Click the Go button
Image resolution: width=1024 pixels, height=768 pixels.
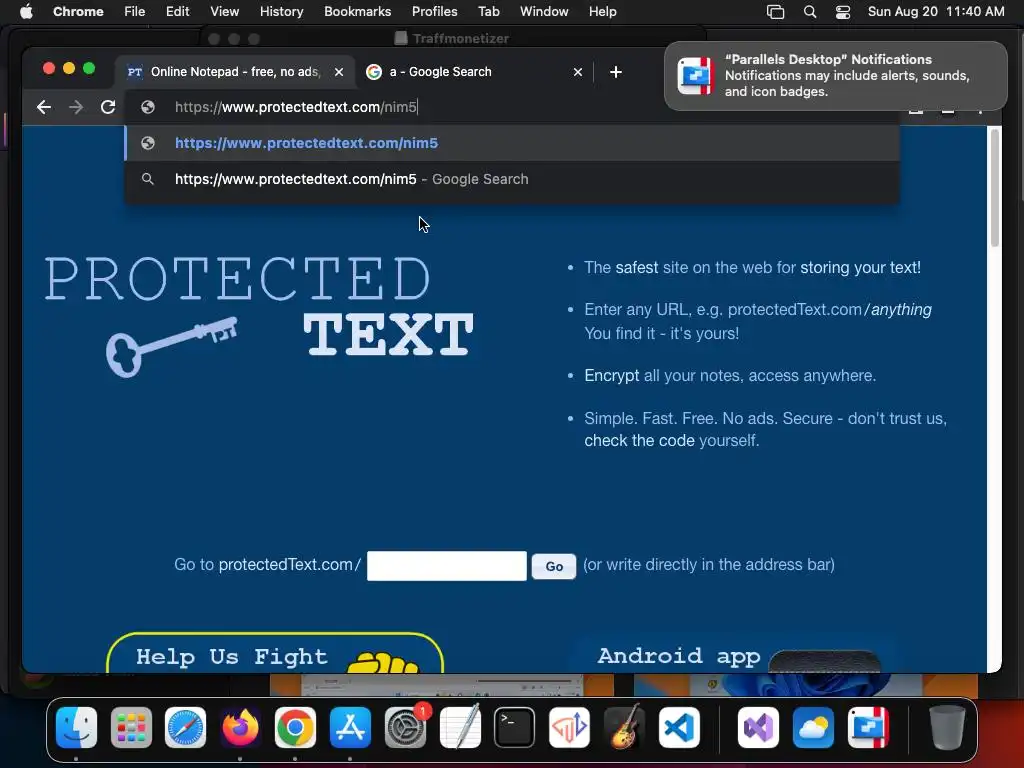click(554, 566)
